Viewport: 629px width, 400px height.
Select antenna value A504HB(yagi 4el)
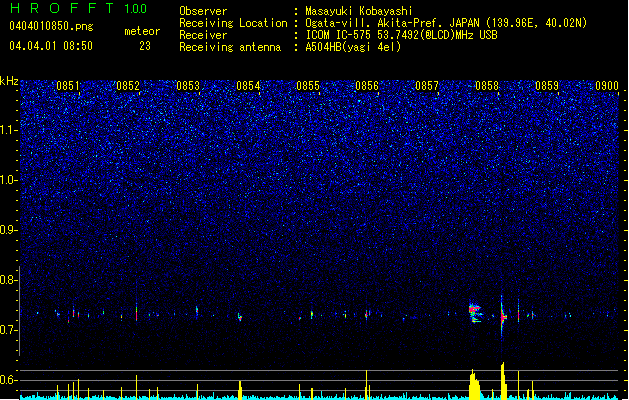click(x=353, y=47)
